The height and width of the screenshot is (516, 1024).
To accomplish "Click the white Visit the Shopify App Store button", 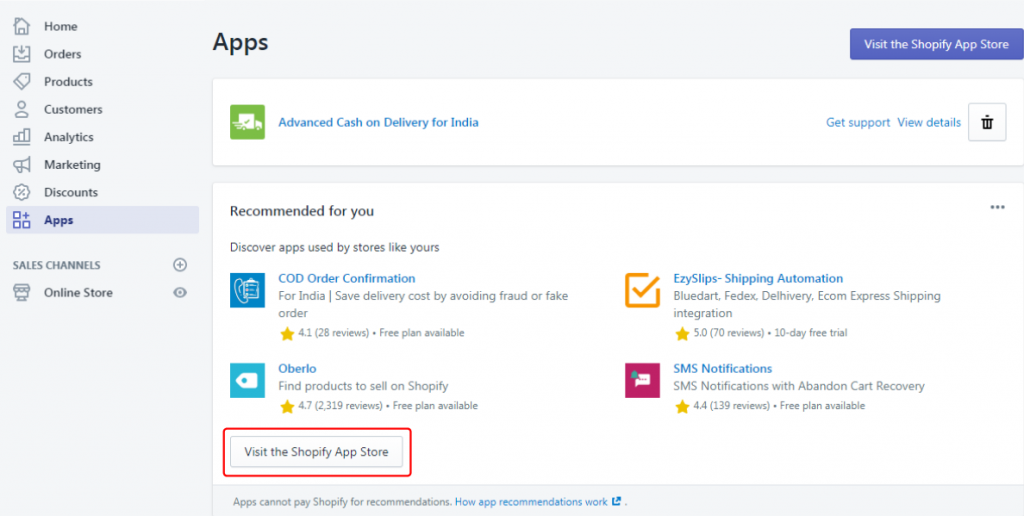I will pos(316,451).
